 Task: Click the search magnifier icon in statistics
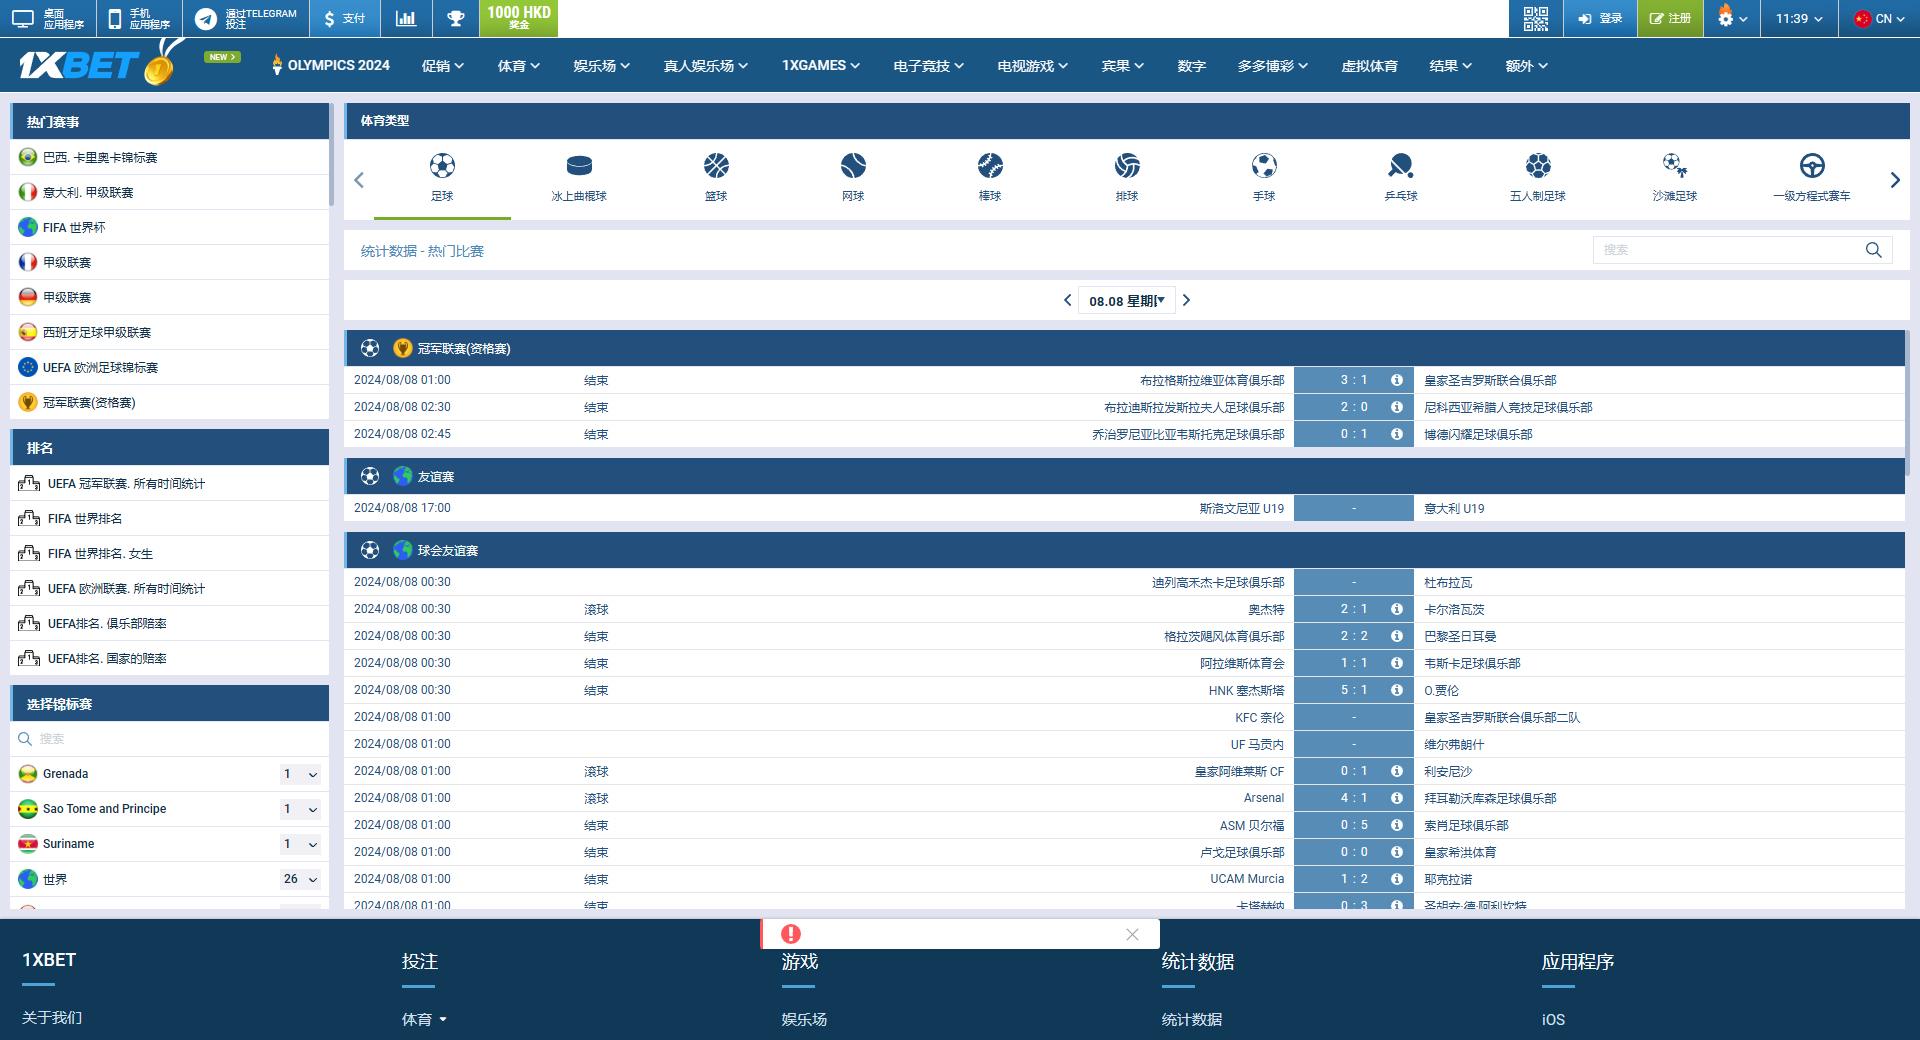(x=1873, y=250)
